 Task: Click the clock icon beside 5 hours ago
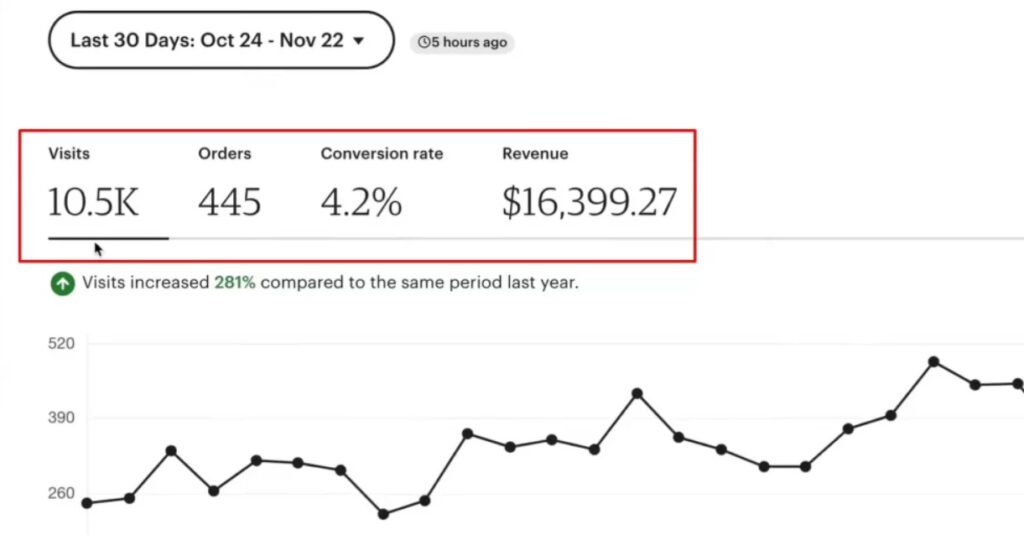point(424,43)
